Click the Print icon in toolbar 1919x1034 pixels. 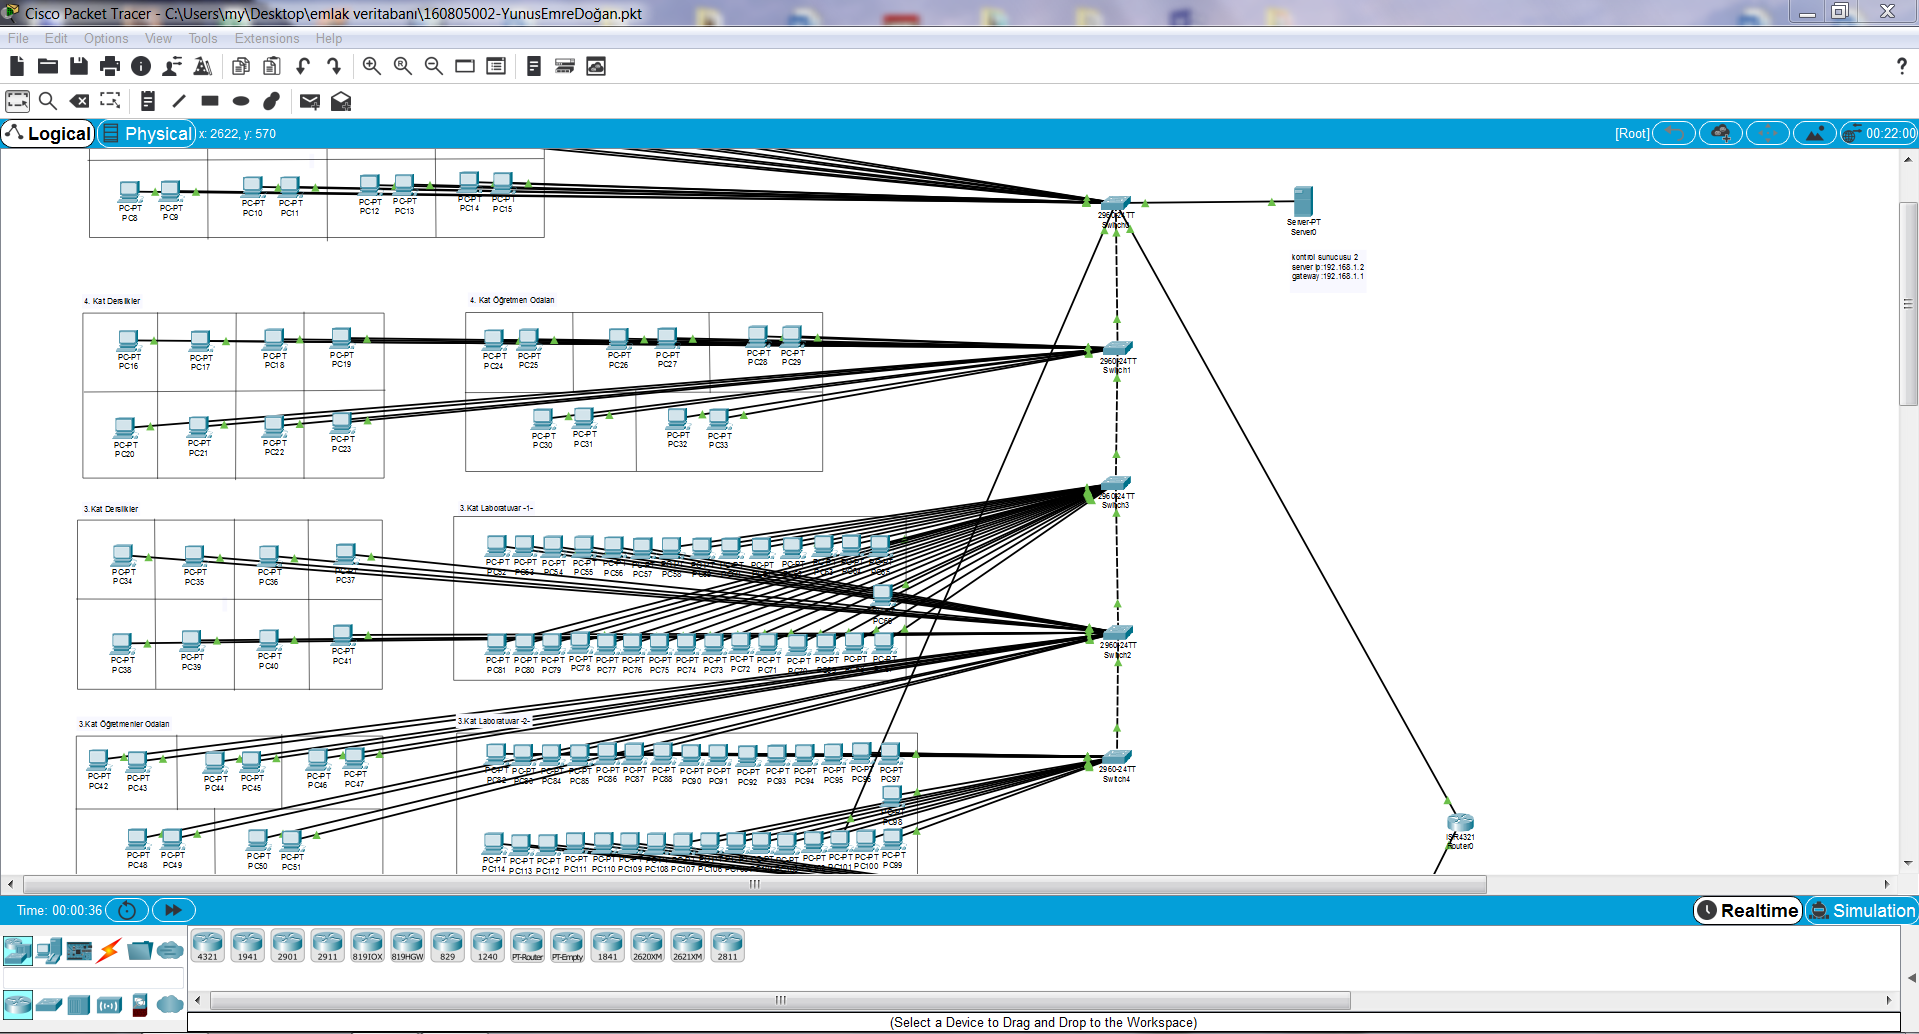pyautogui.click(x=110, y=66)
